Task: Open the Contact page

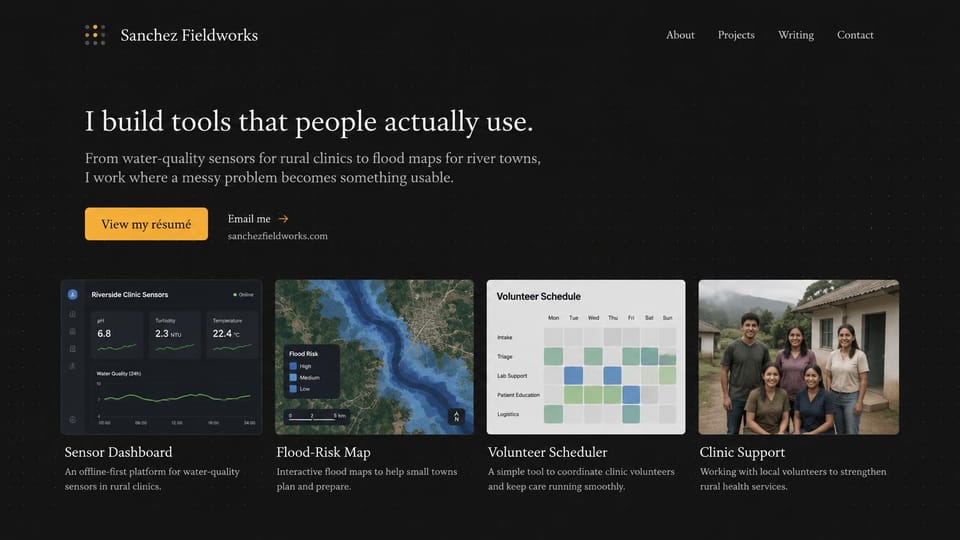Action: (x=855, y=35)
